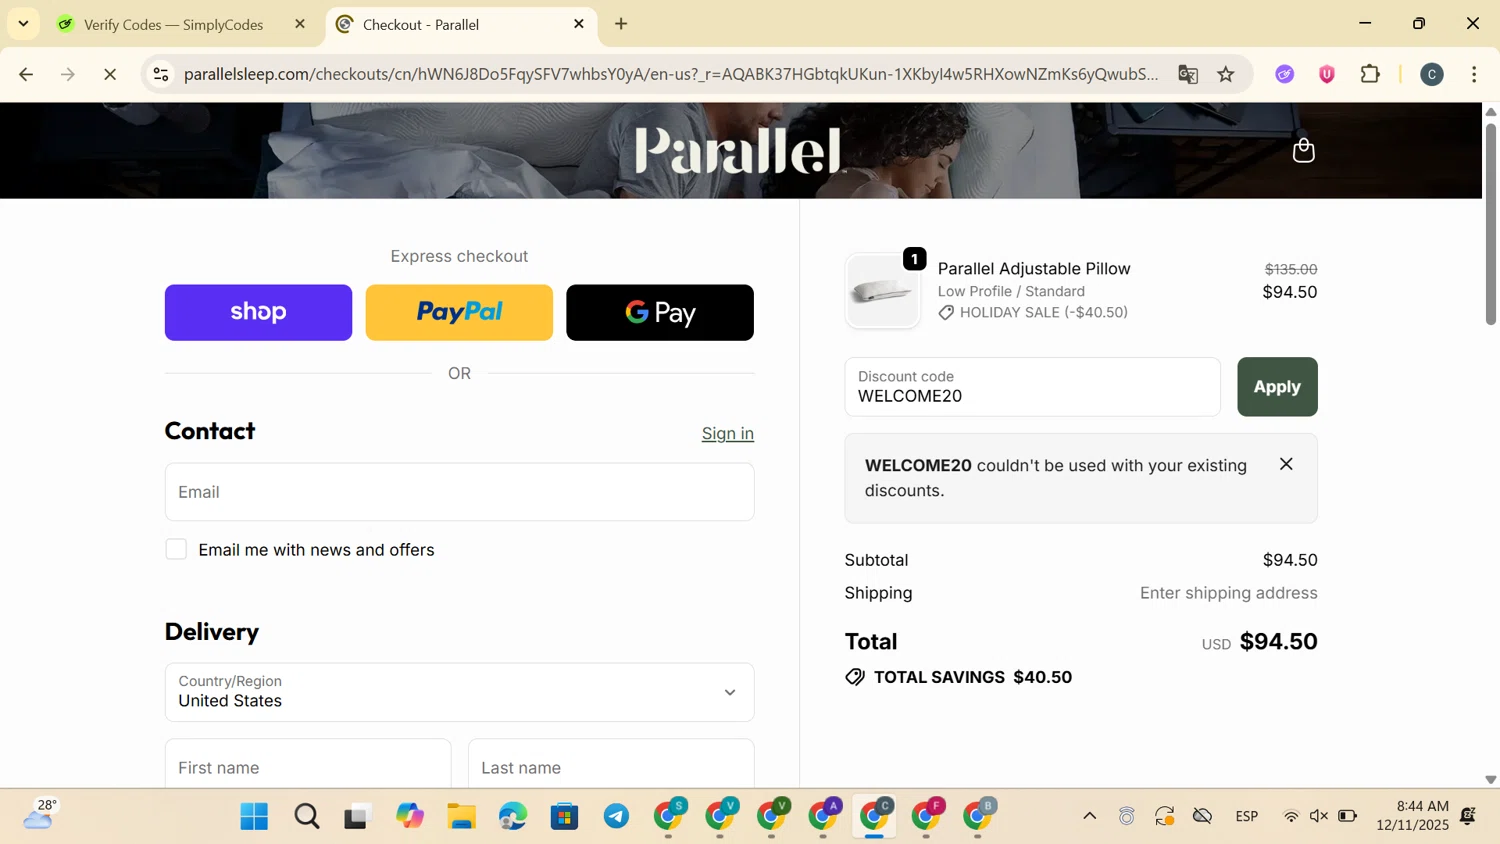This screenshot has height=844, width=1500.
Task: Open the Wi-Fi network icon
Action: tap(1291, 817)
